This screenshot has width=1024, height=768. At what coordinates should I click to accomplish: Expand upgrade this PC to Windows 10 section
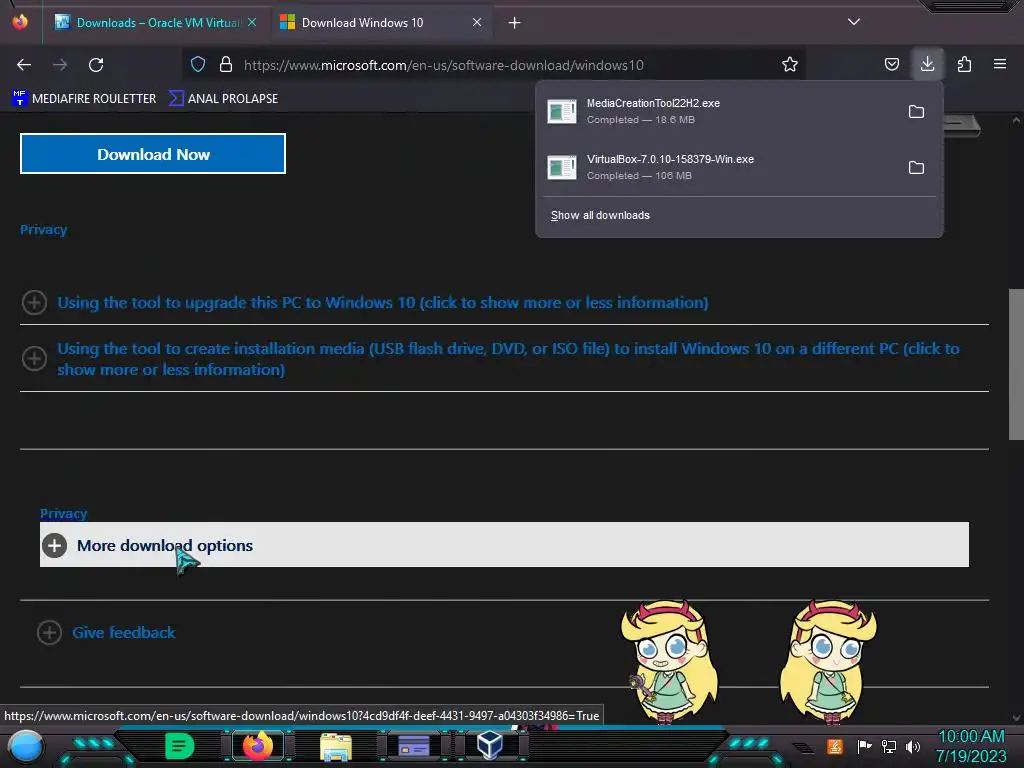click(x=383, y=303)
